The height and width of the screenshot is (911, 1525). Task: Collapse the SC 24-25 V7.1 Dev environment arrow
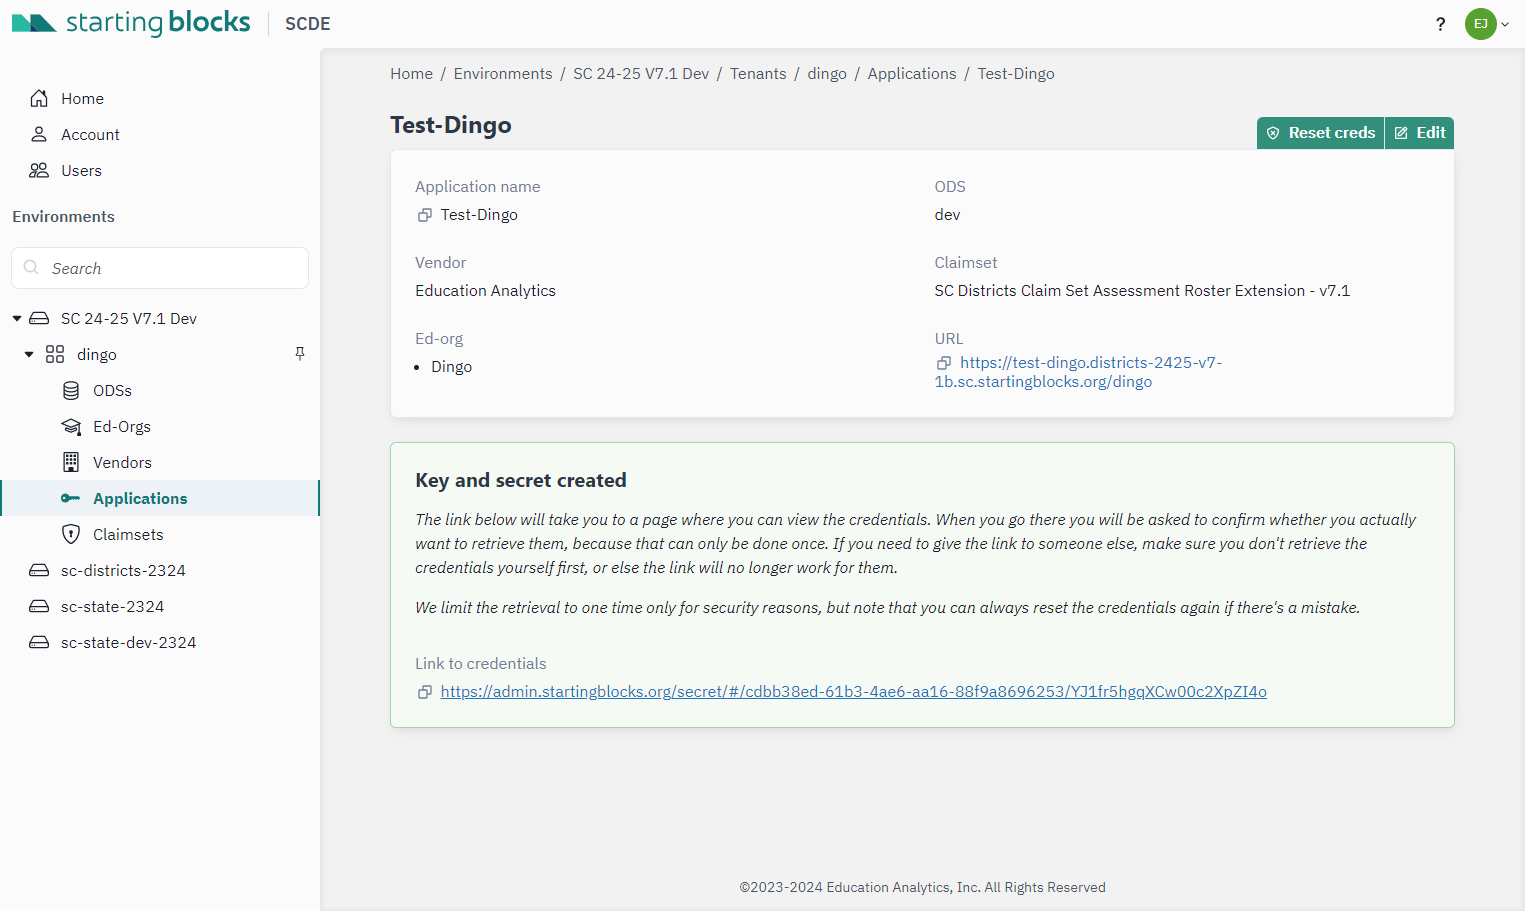click(x=17, y=318)
